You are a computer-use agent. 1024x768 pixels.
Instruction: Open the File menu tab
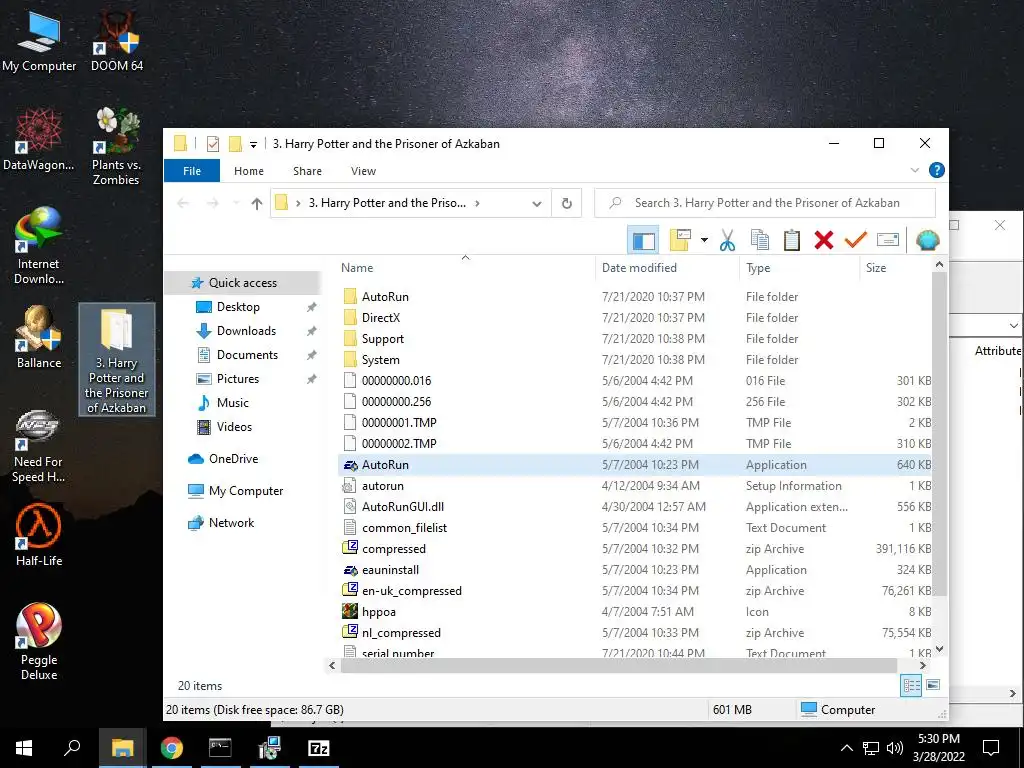[192, 171]
